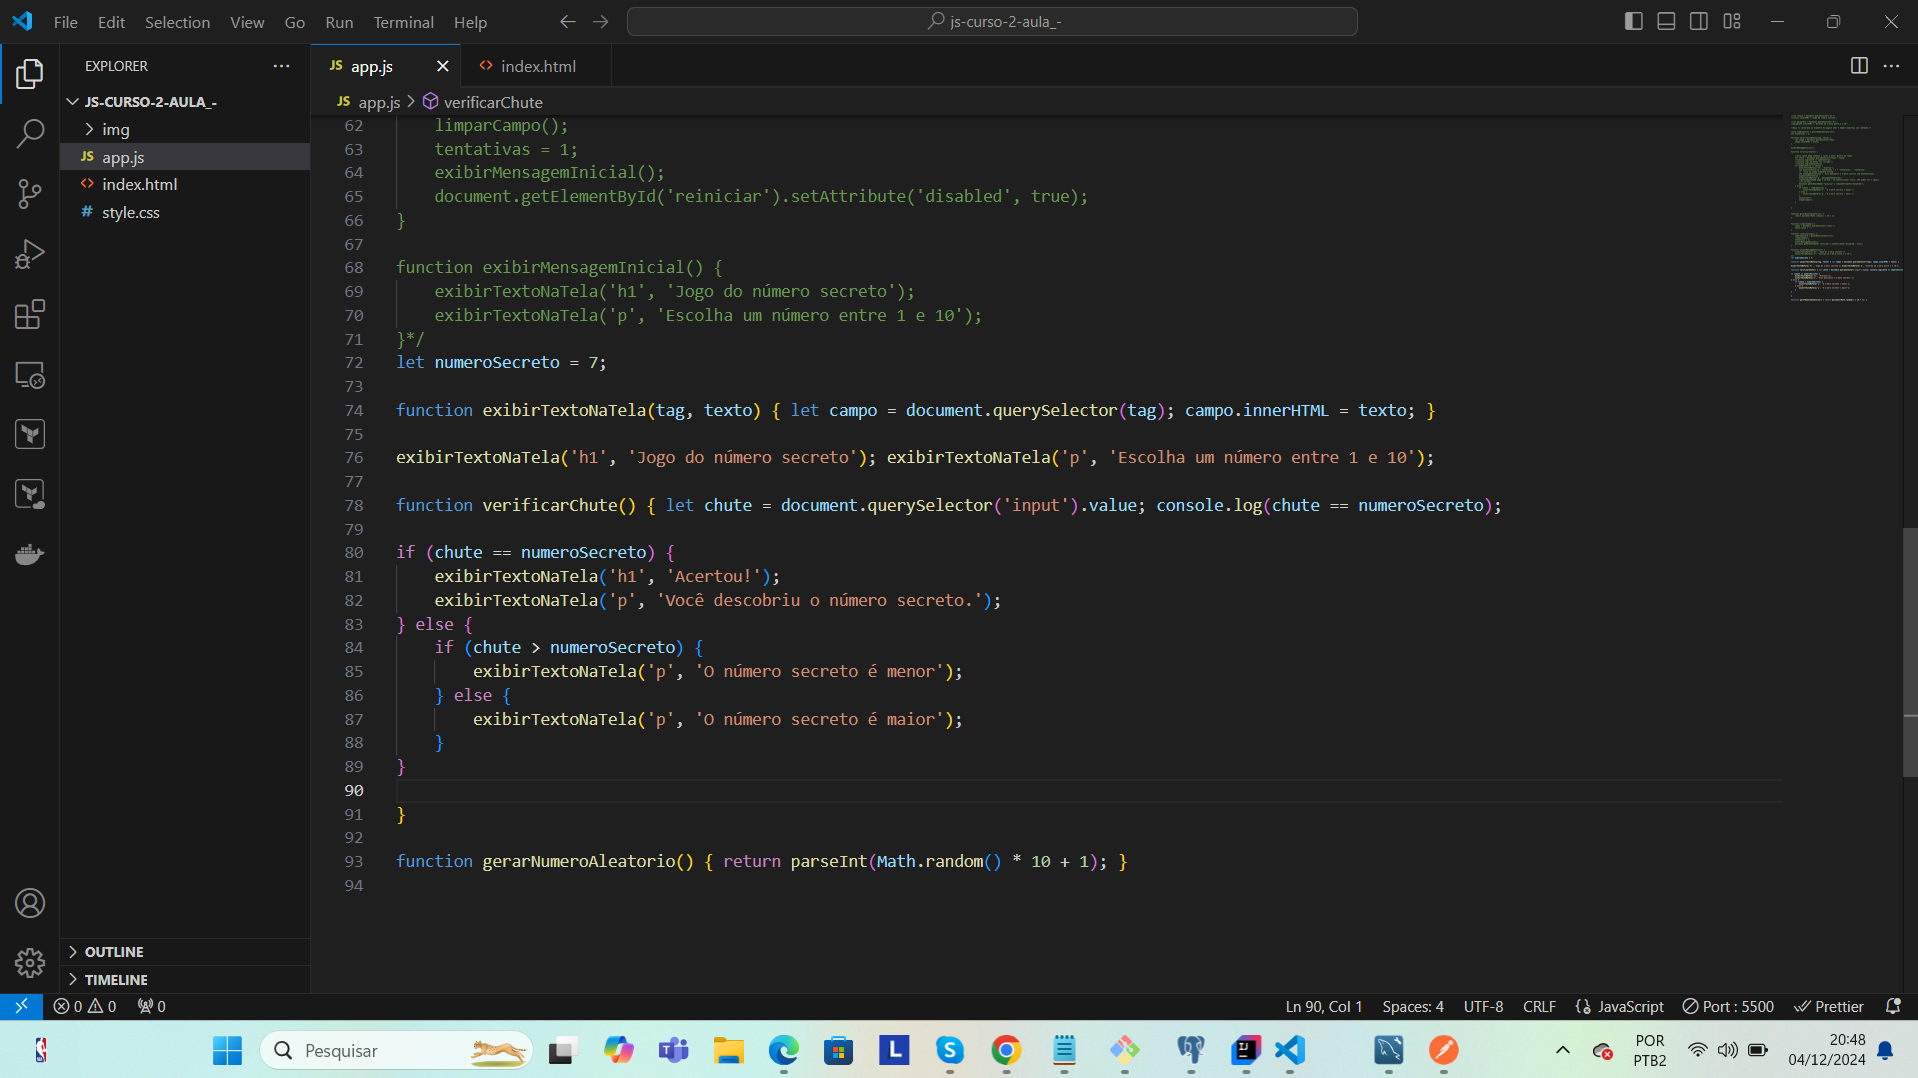This screenshot has width=1918, height=1078.
Task: Toggle the primary side bar visibility
Action: [1634, 21]
